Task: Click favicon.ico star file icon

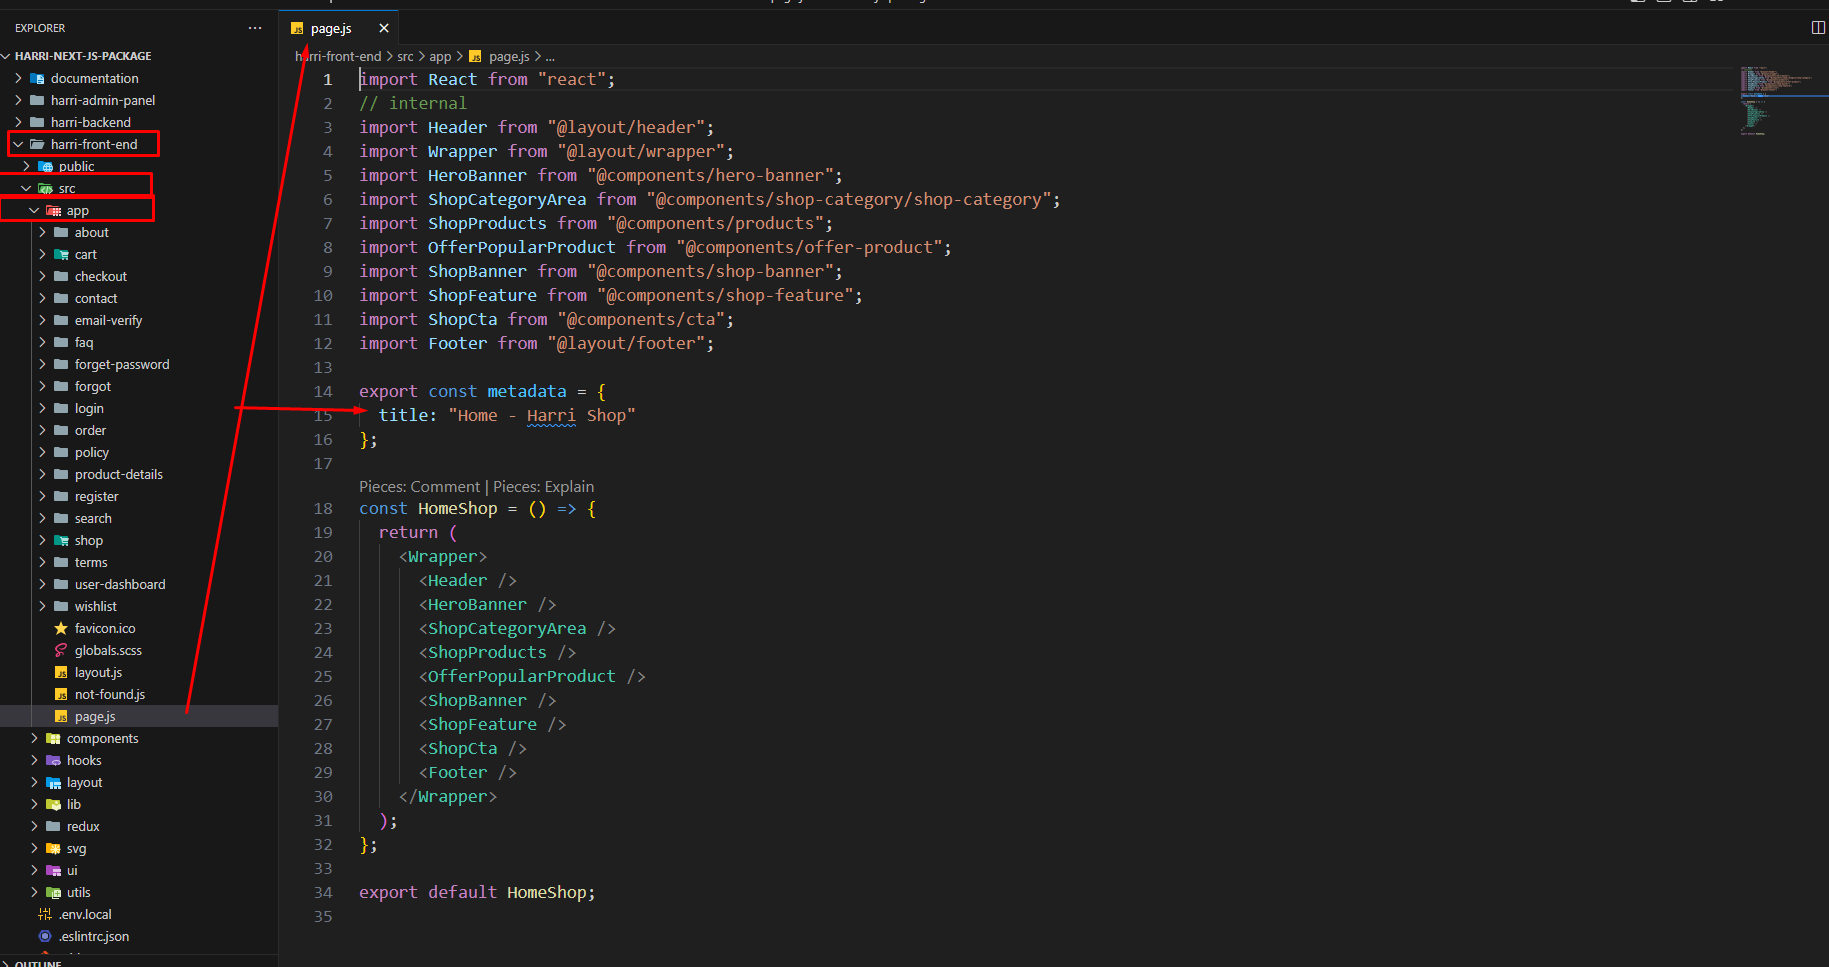Action: click(x=61, y=628)
